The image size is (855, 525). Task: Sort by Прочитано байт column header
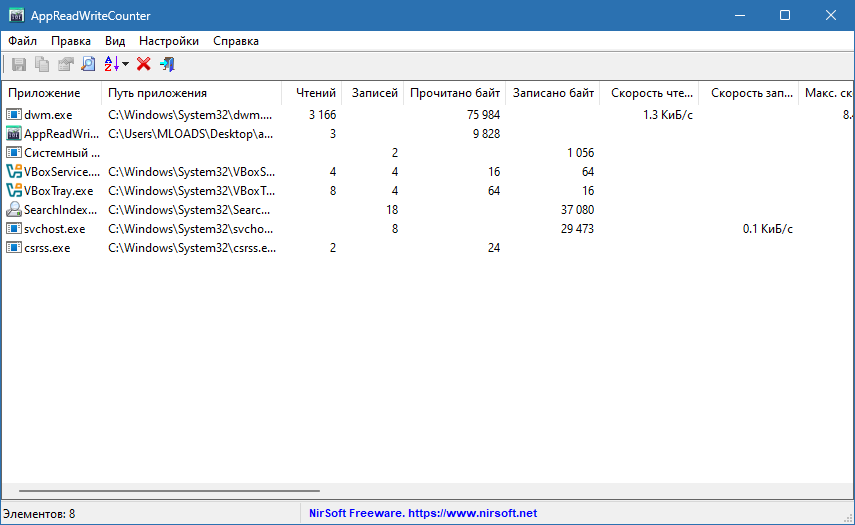pos(454,93)
